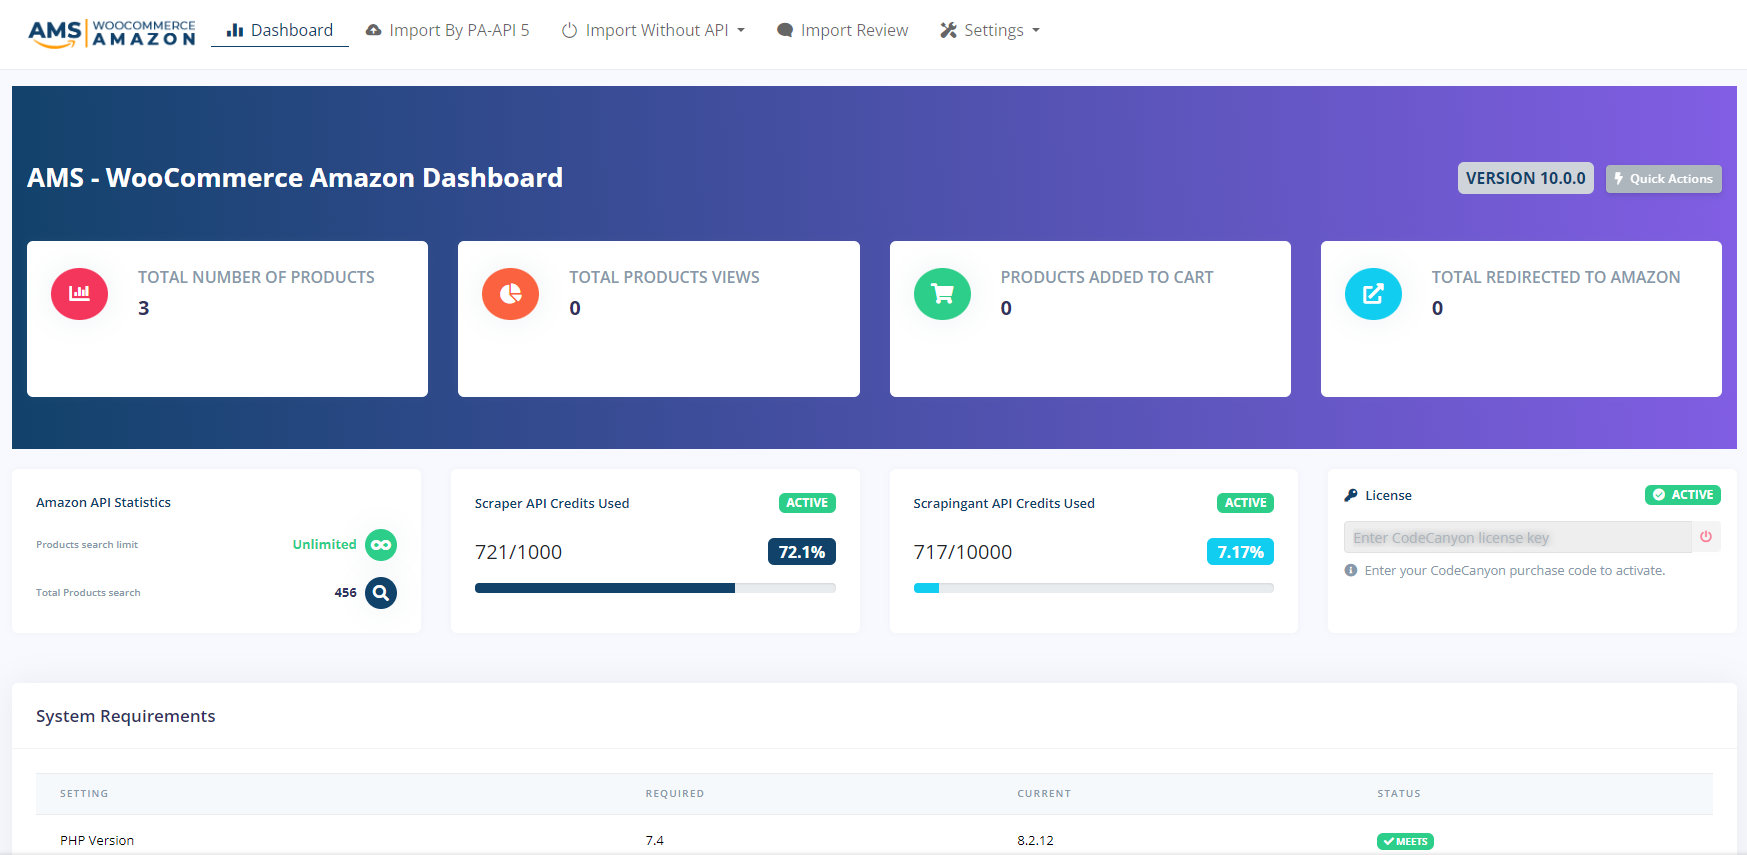Click the blue external link icon
The width and height of the screenshot is (1747, 855).
point(1373,294)
